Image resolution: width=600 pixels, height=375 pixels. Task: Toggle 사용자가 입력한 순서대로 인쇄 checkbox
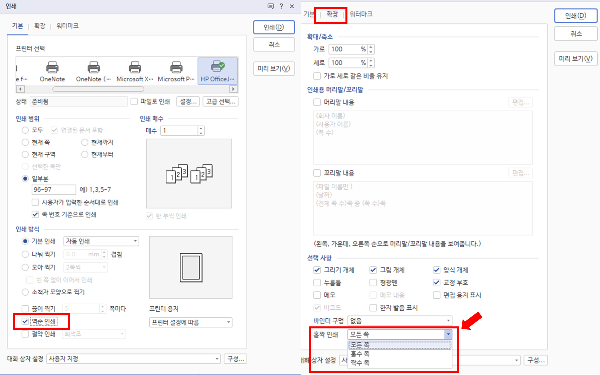coord(35,202)
